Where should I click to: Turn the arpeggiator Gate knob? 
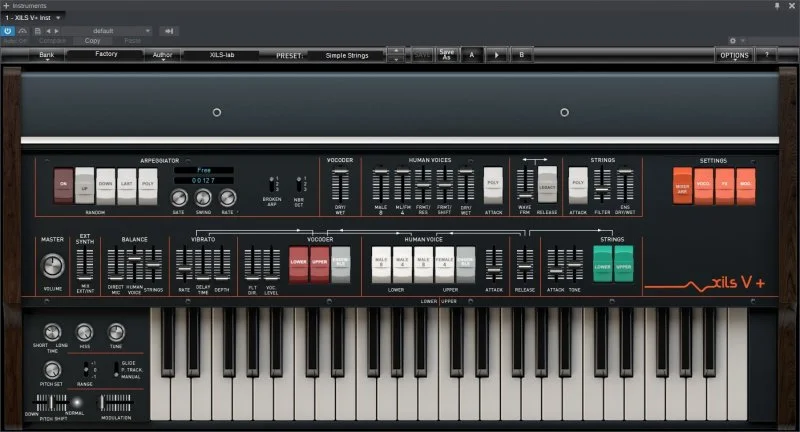coord(179,197)
